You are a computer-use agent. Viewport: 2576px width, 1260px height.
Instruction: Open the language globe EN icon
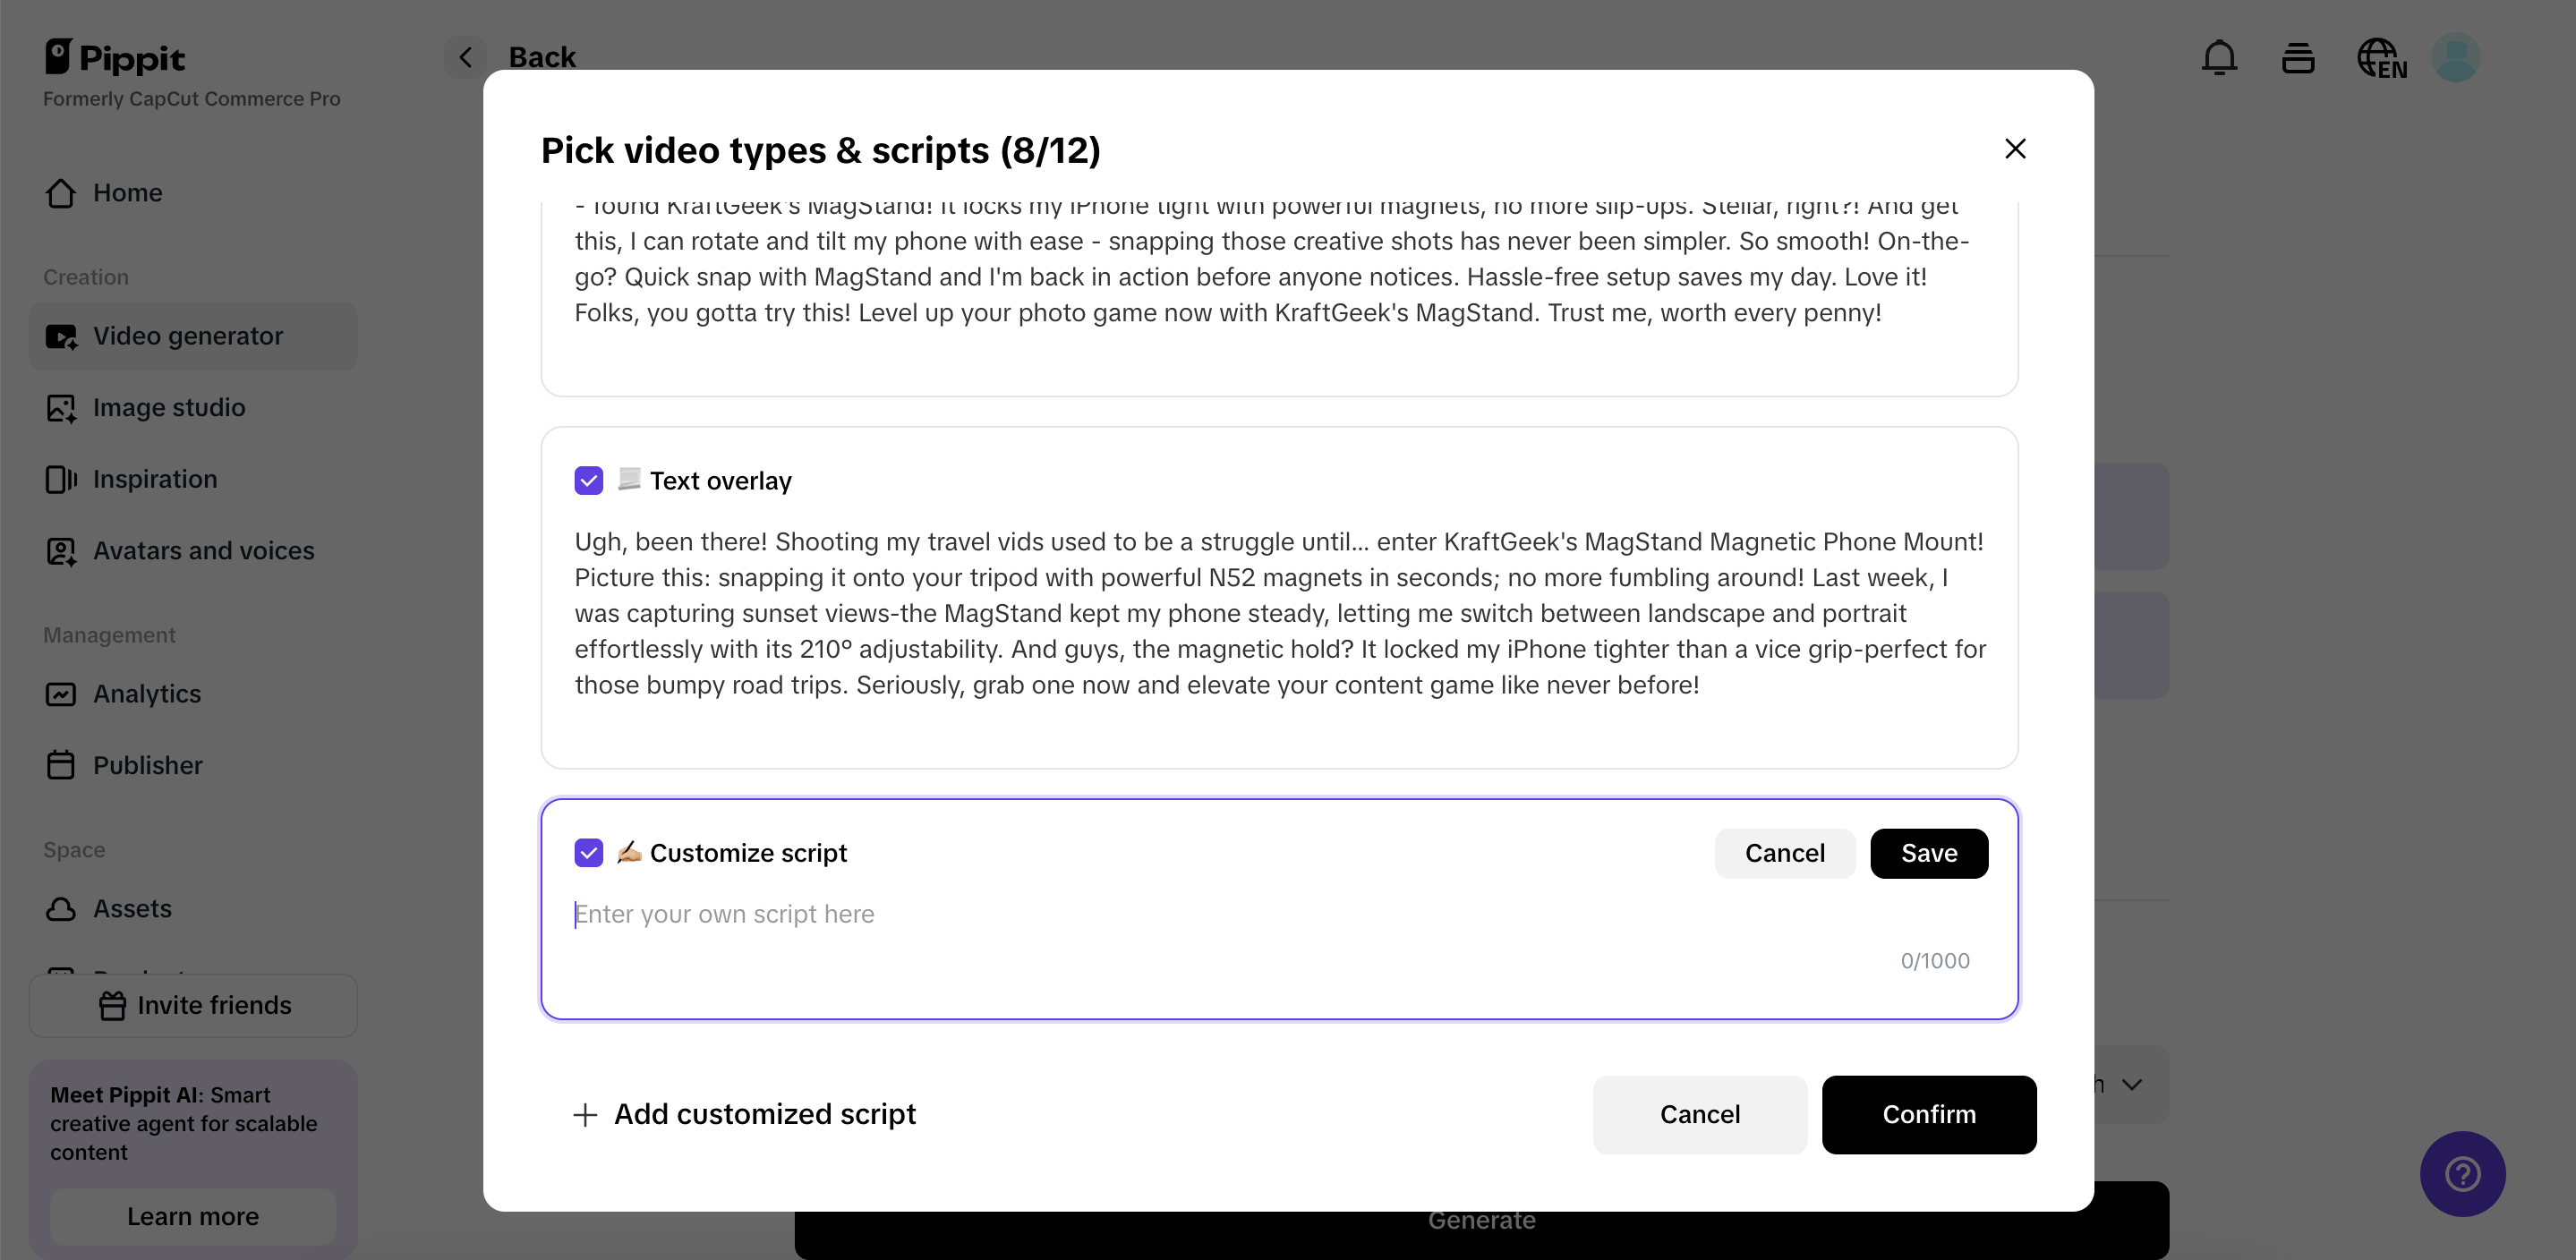[2380, 58]
